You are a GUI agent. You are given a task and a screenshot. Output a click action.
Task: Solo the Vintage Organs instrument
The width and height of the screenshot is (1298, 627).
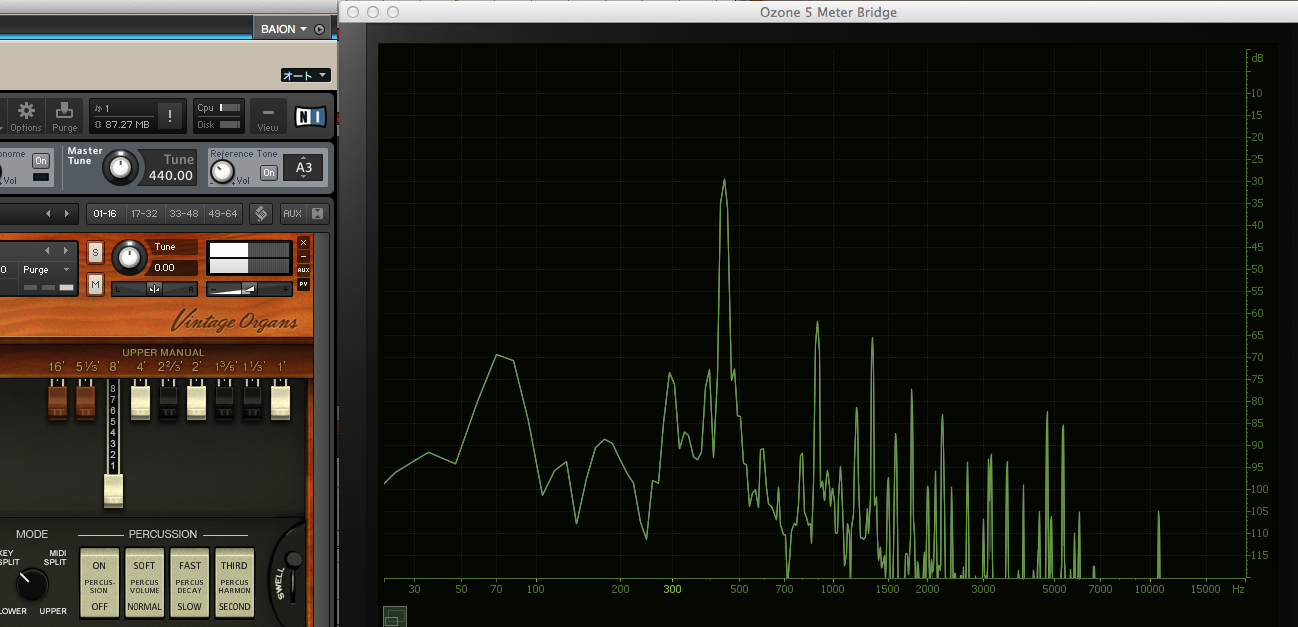pos(95,251)
